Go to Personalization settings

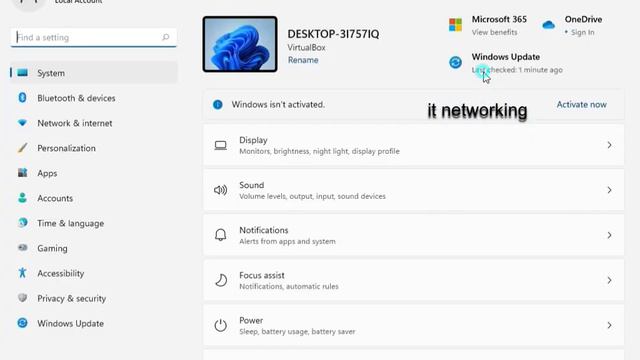point(94,148)
